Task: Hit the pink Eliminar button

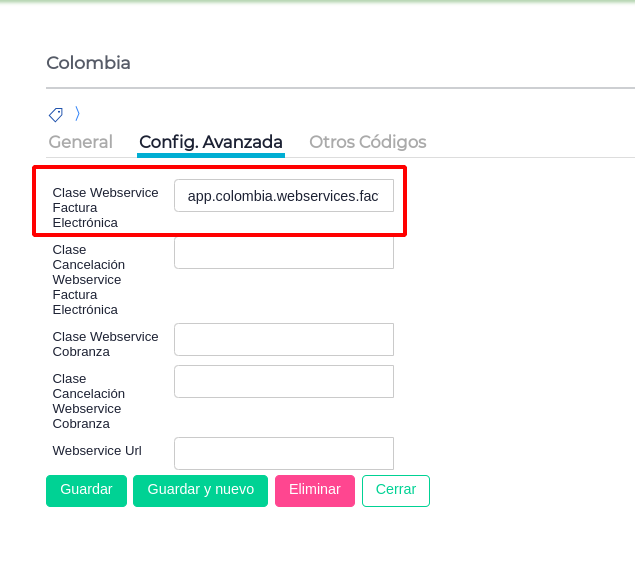Action: tap(315, 490)
